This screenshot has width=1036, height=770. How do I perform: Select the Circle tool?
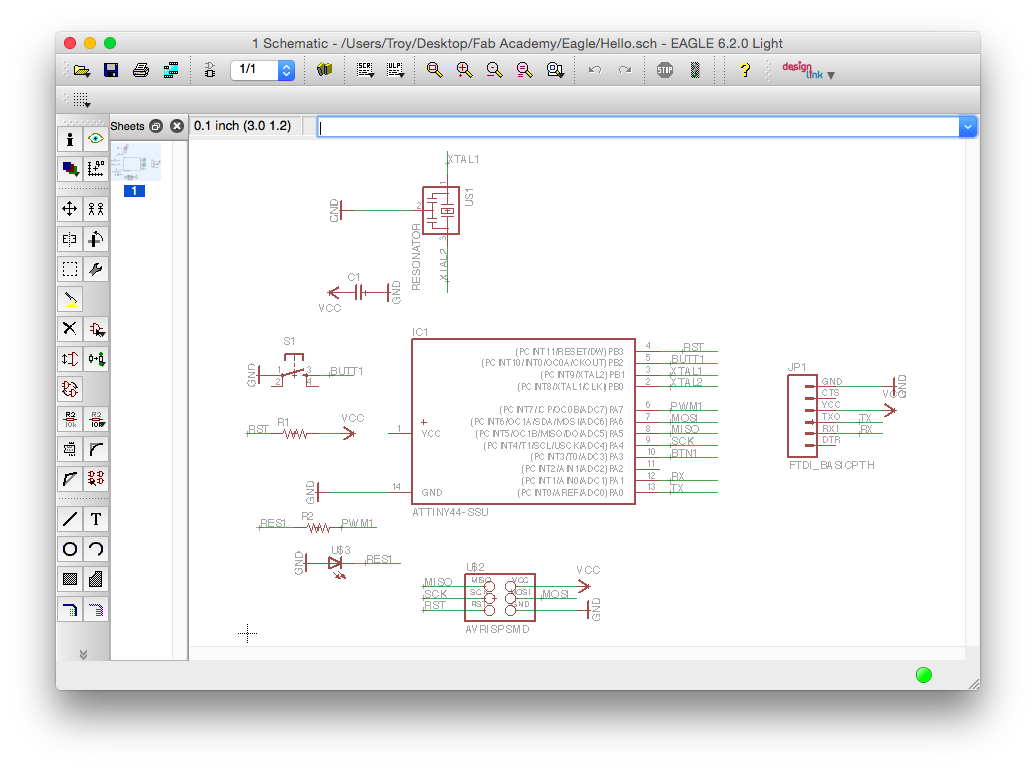coord(70,549)
